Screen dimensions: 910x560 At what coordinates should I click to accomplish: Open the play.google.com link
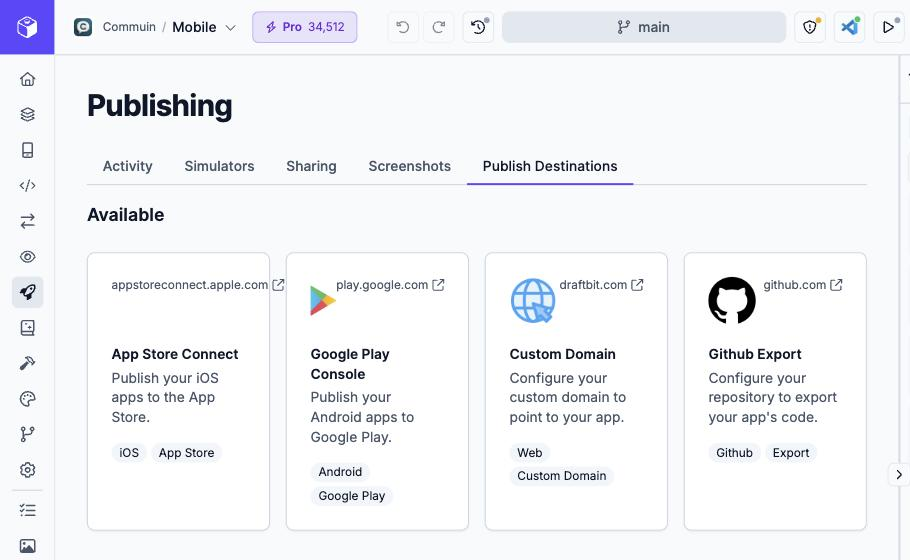tap(382, 285)
